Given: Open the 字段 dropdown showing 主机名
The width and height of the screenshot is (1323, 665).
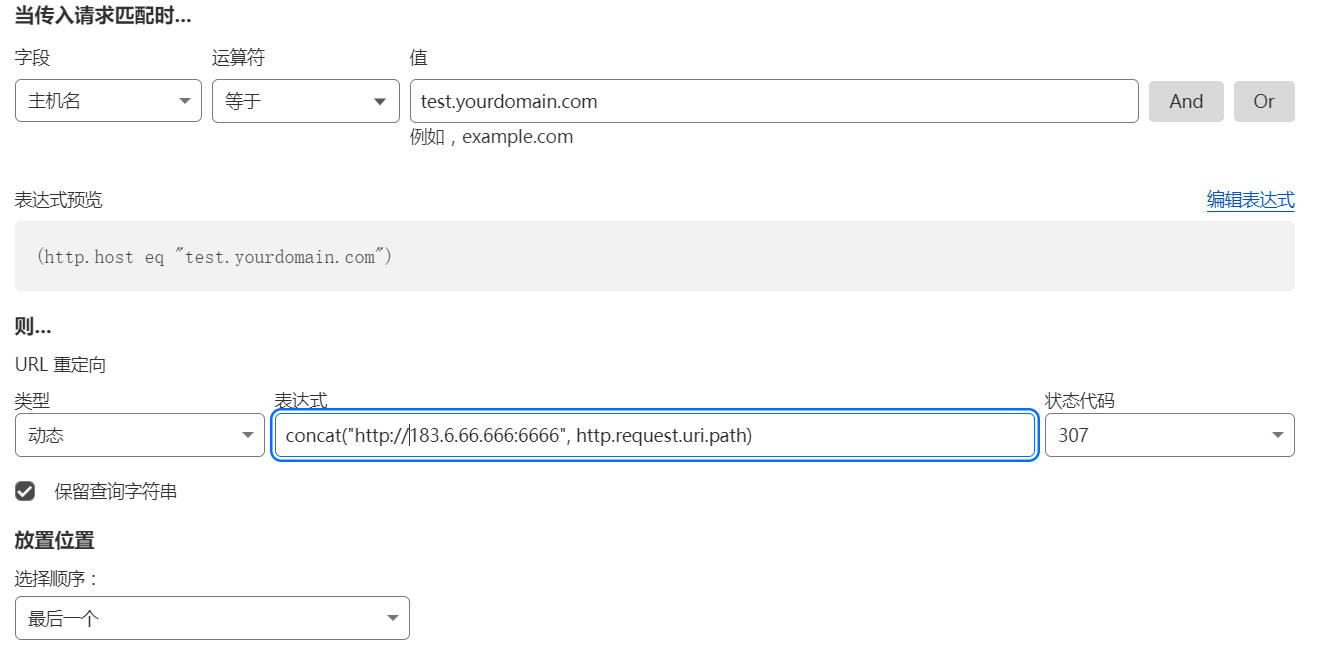Looking at the screenshot, I should pos(100,101).
